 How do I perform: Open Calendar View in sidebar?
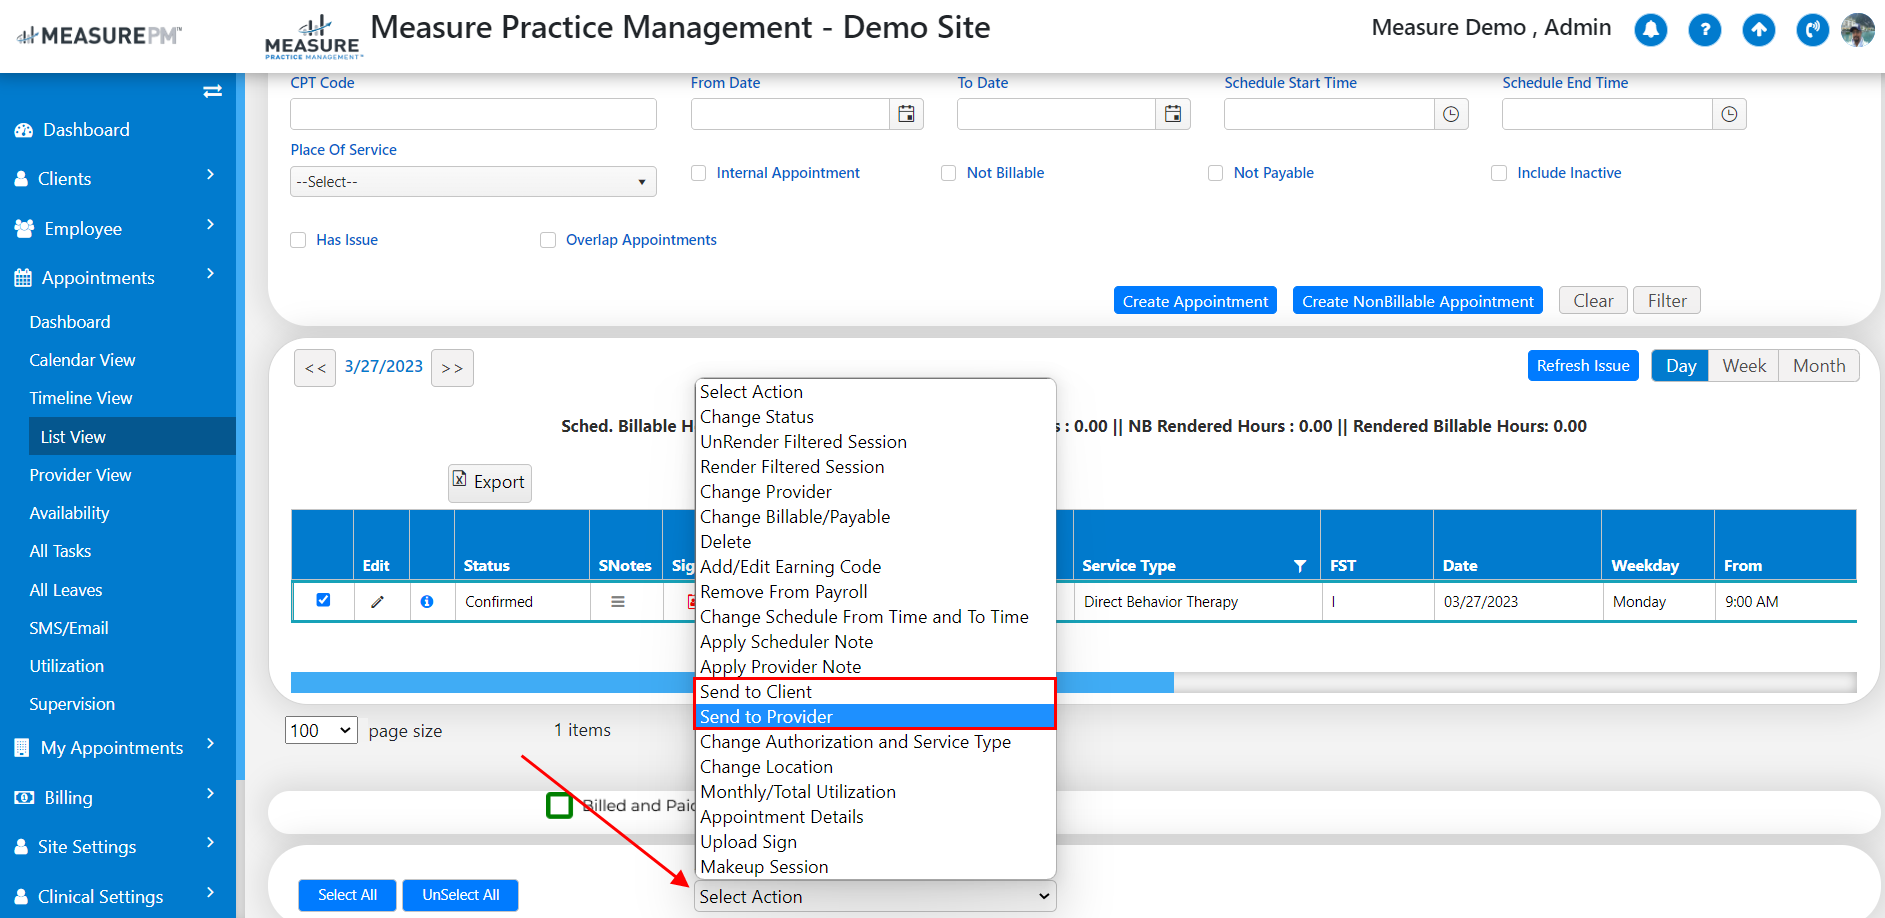[x=82, y=360]
